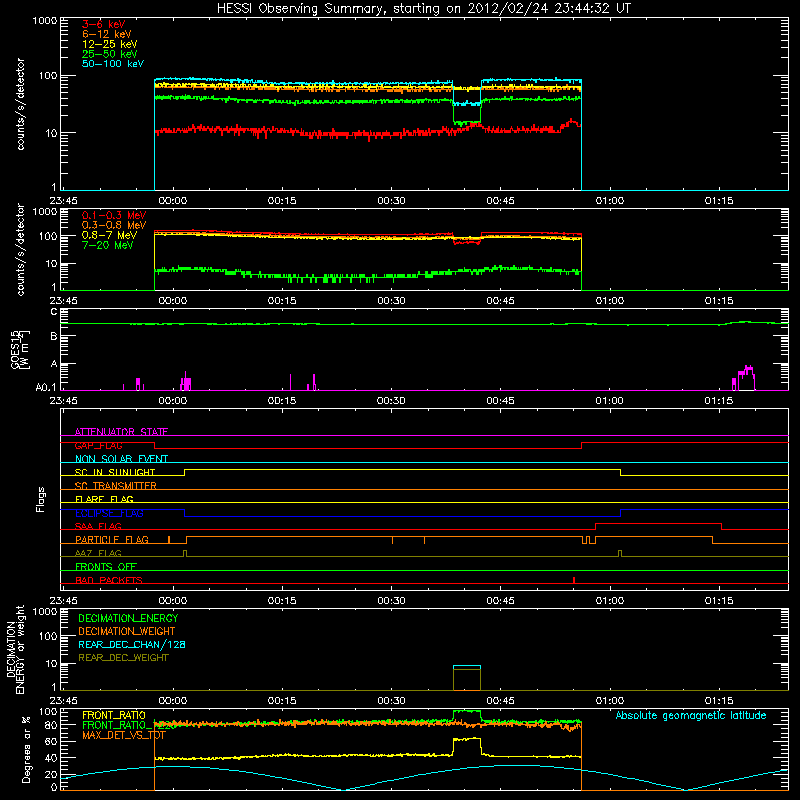Screen dimensions: 800x800
Task: Click the 00:30 tick label under the Flags panel
Action: (x=391, y=601)
